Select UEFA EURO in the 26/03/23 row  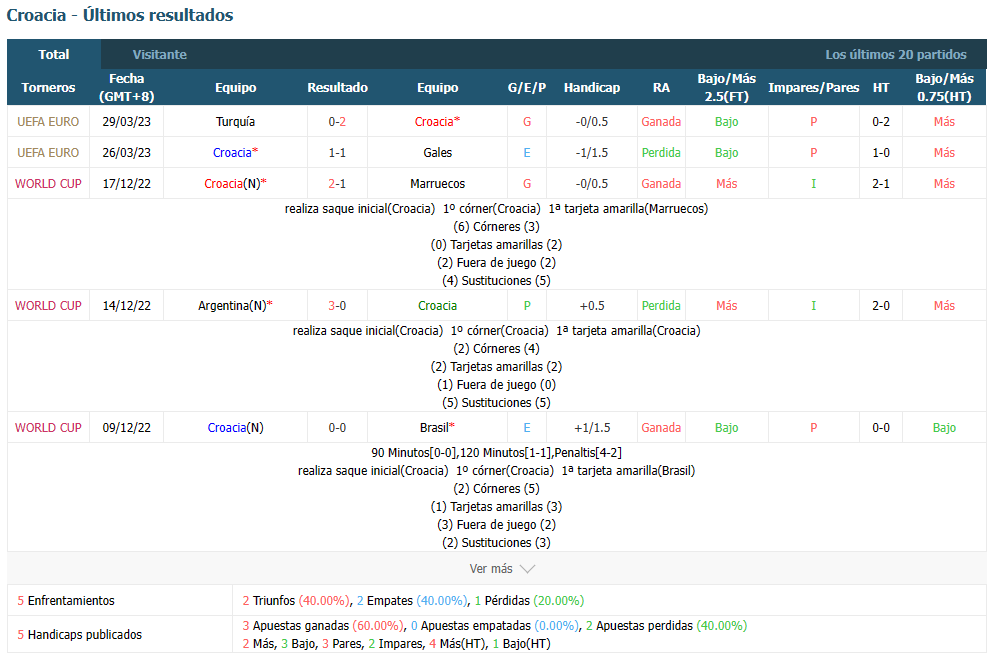(48, 153)
